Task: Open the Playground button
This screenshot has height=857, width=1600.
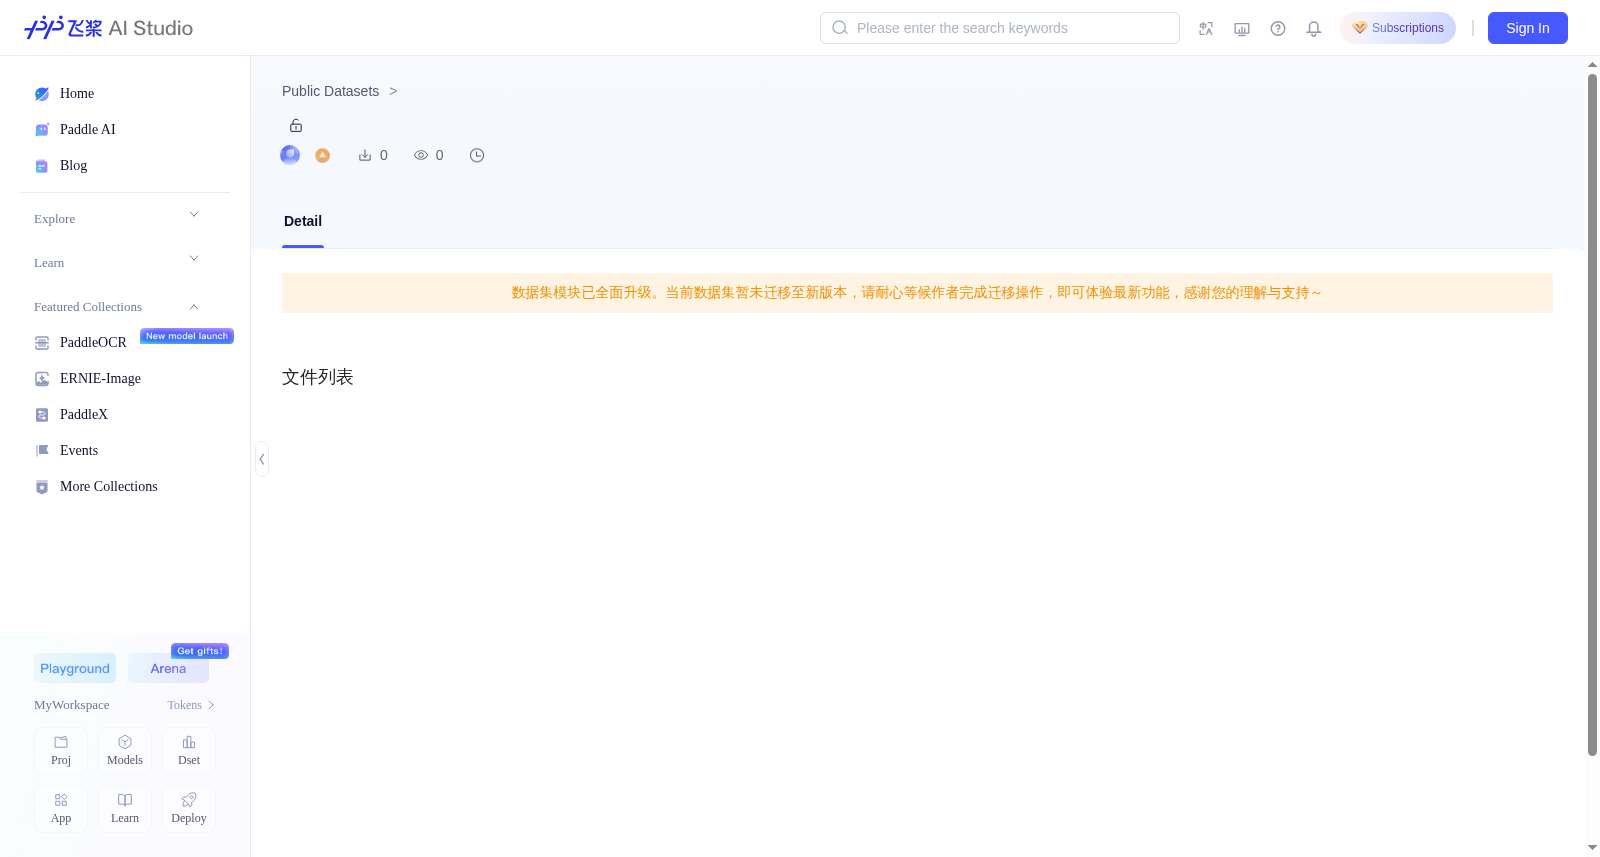Action: coord(75,669)
